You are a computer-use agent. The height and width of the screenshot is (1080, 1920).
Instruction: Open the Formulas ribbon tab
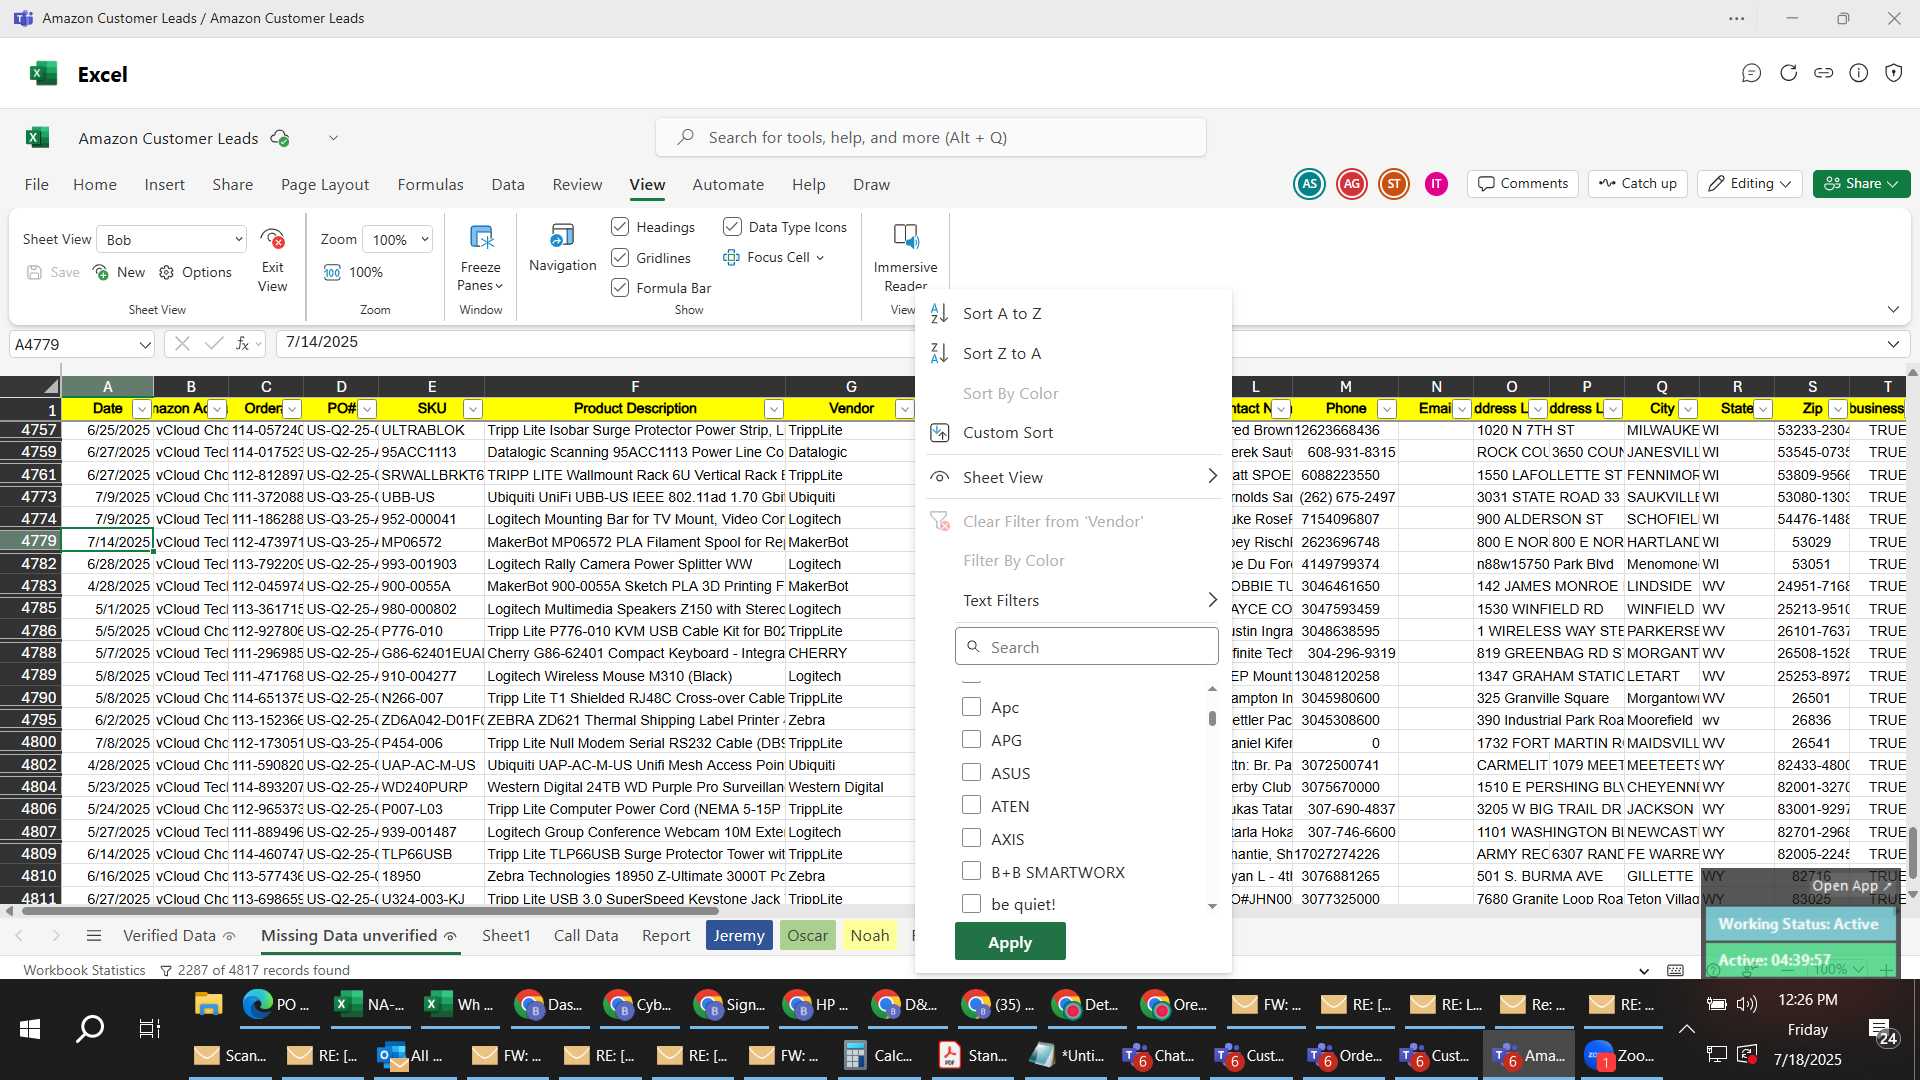(430, 185)
